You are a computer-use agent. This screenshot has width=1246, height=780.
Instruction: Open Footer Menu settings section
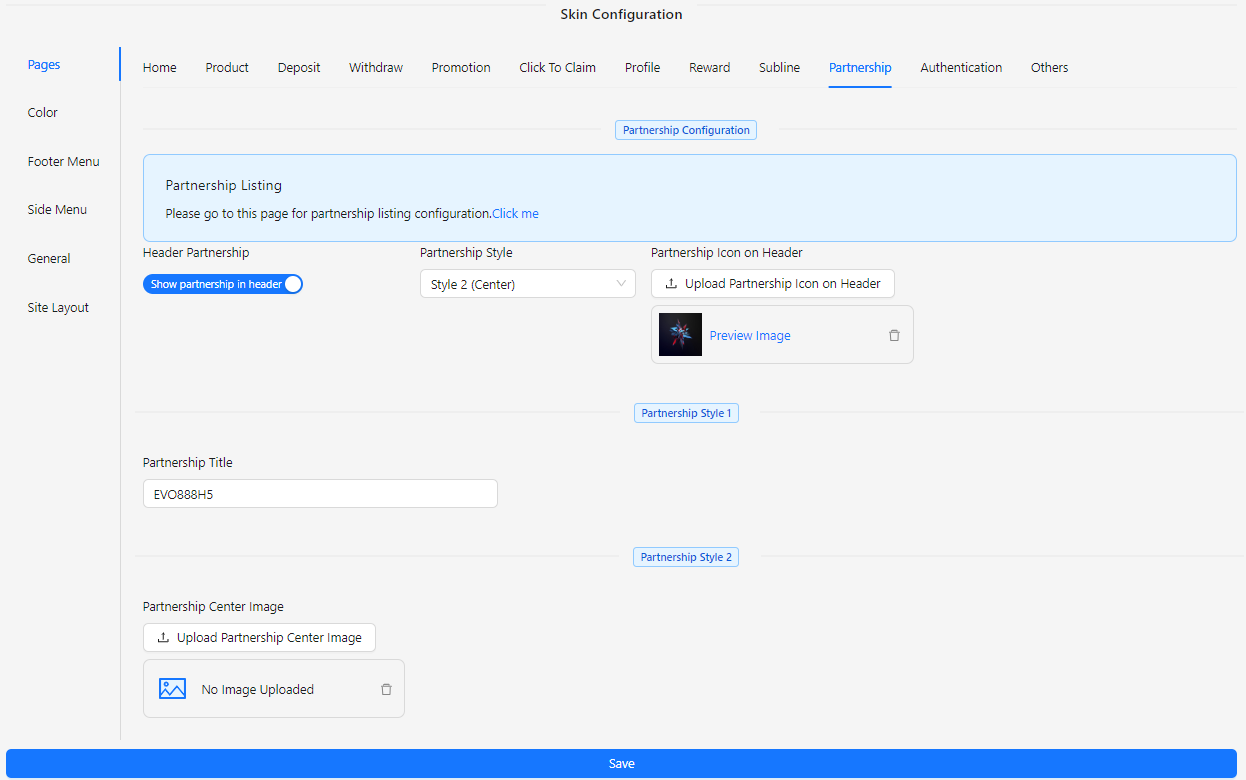(x=64, y=162)
